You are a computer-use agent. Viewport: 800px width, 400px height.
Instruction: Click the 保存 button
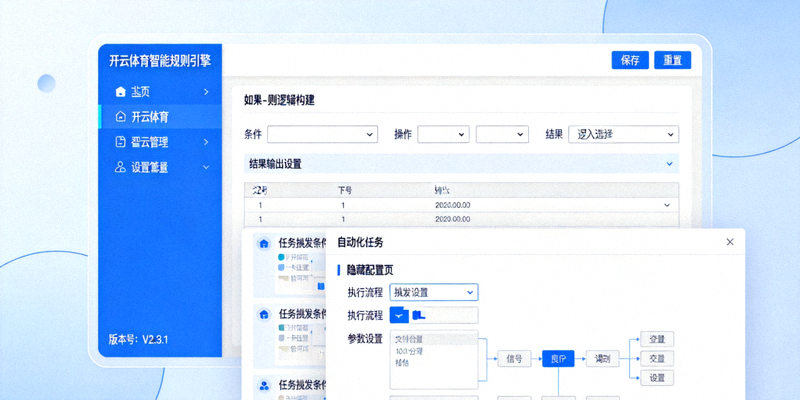click(630, 60)
